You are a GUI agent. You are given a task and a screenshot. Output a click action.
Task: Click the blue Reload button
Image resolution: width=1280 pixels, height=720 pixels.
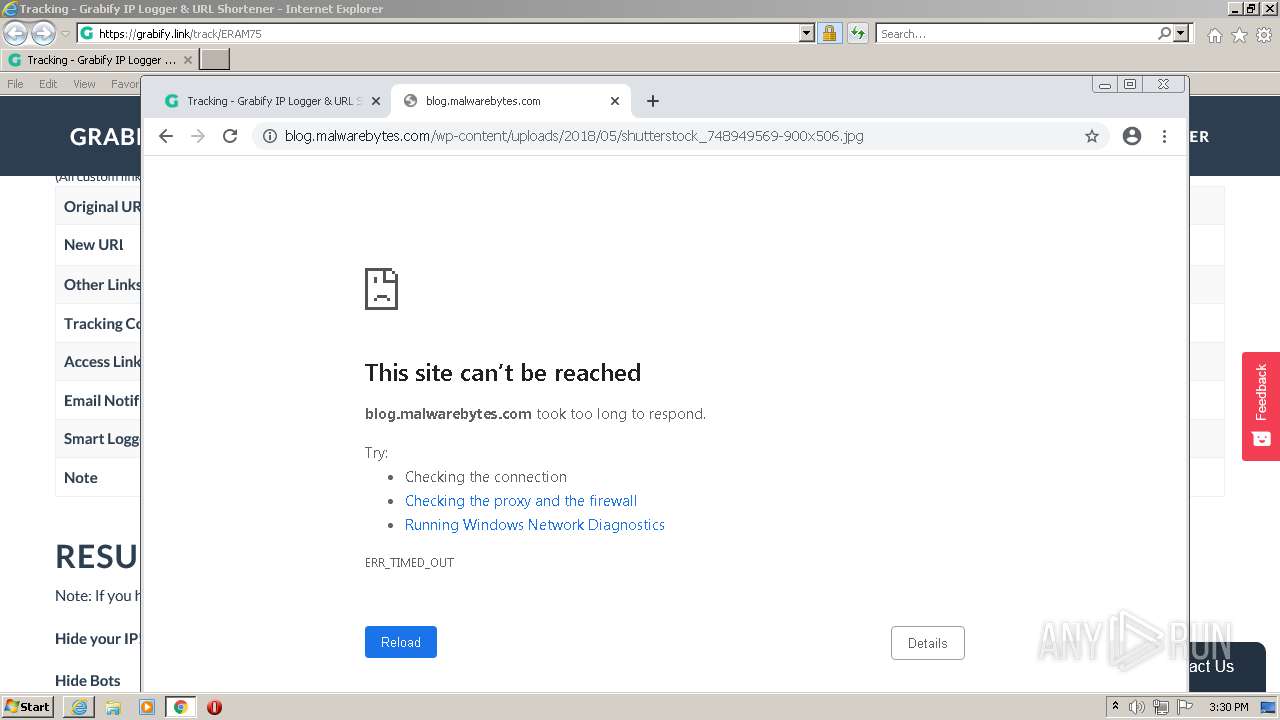click(x=401, y=642)
